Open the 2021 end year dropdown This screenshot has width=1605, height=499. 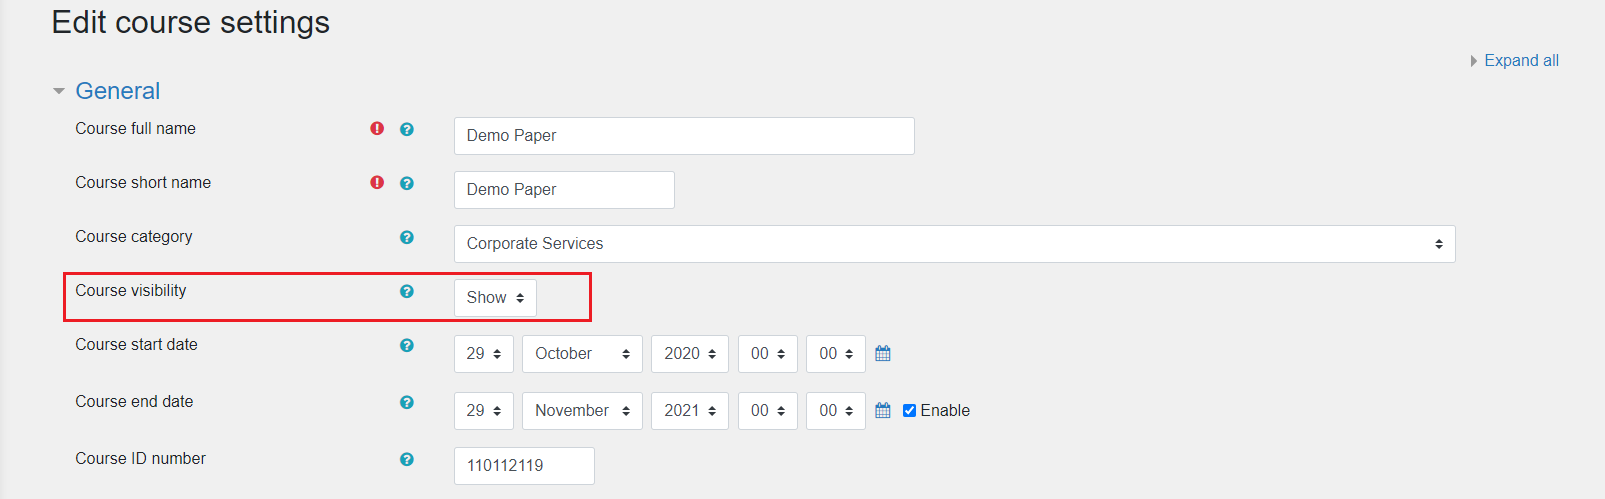point(690,411)
